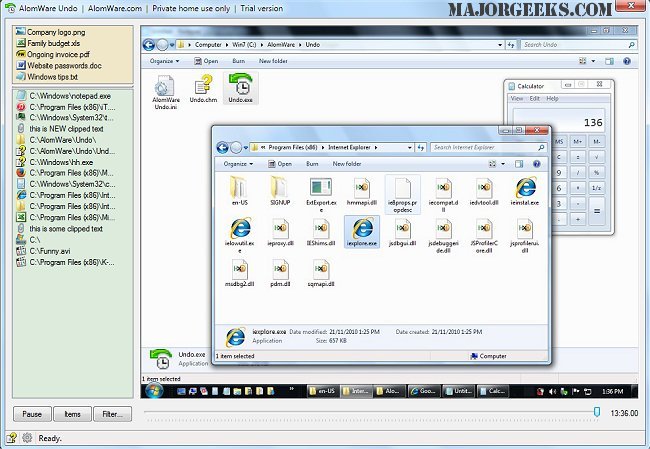
Task: Click Open in Internet Explorer folder toolbar
Action: 280,164
